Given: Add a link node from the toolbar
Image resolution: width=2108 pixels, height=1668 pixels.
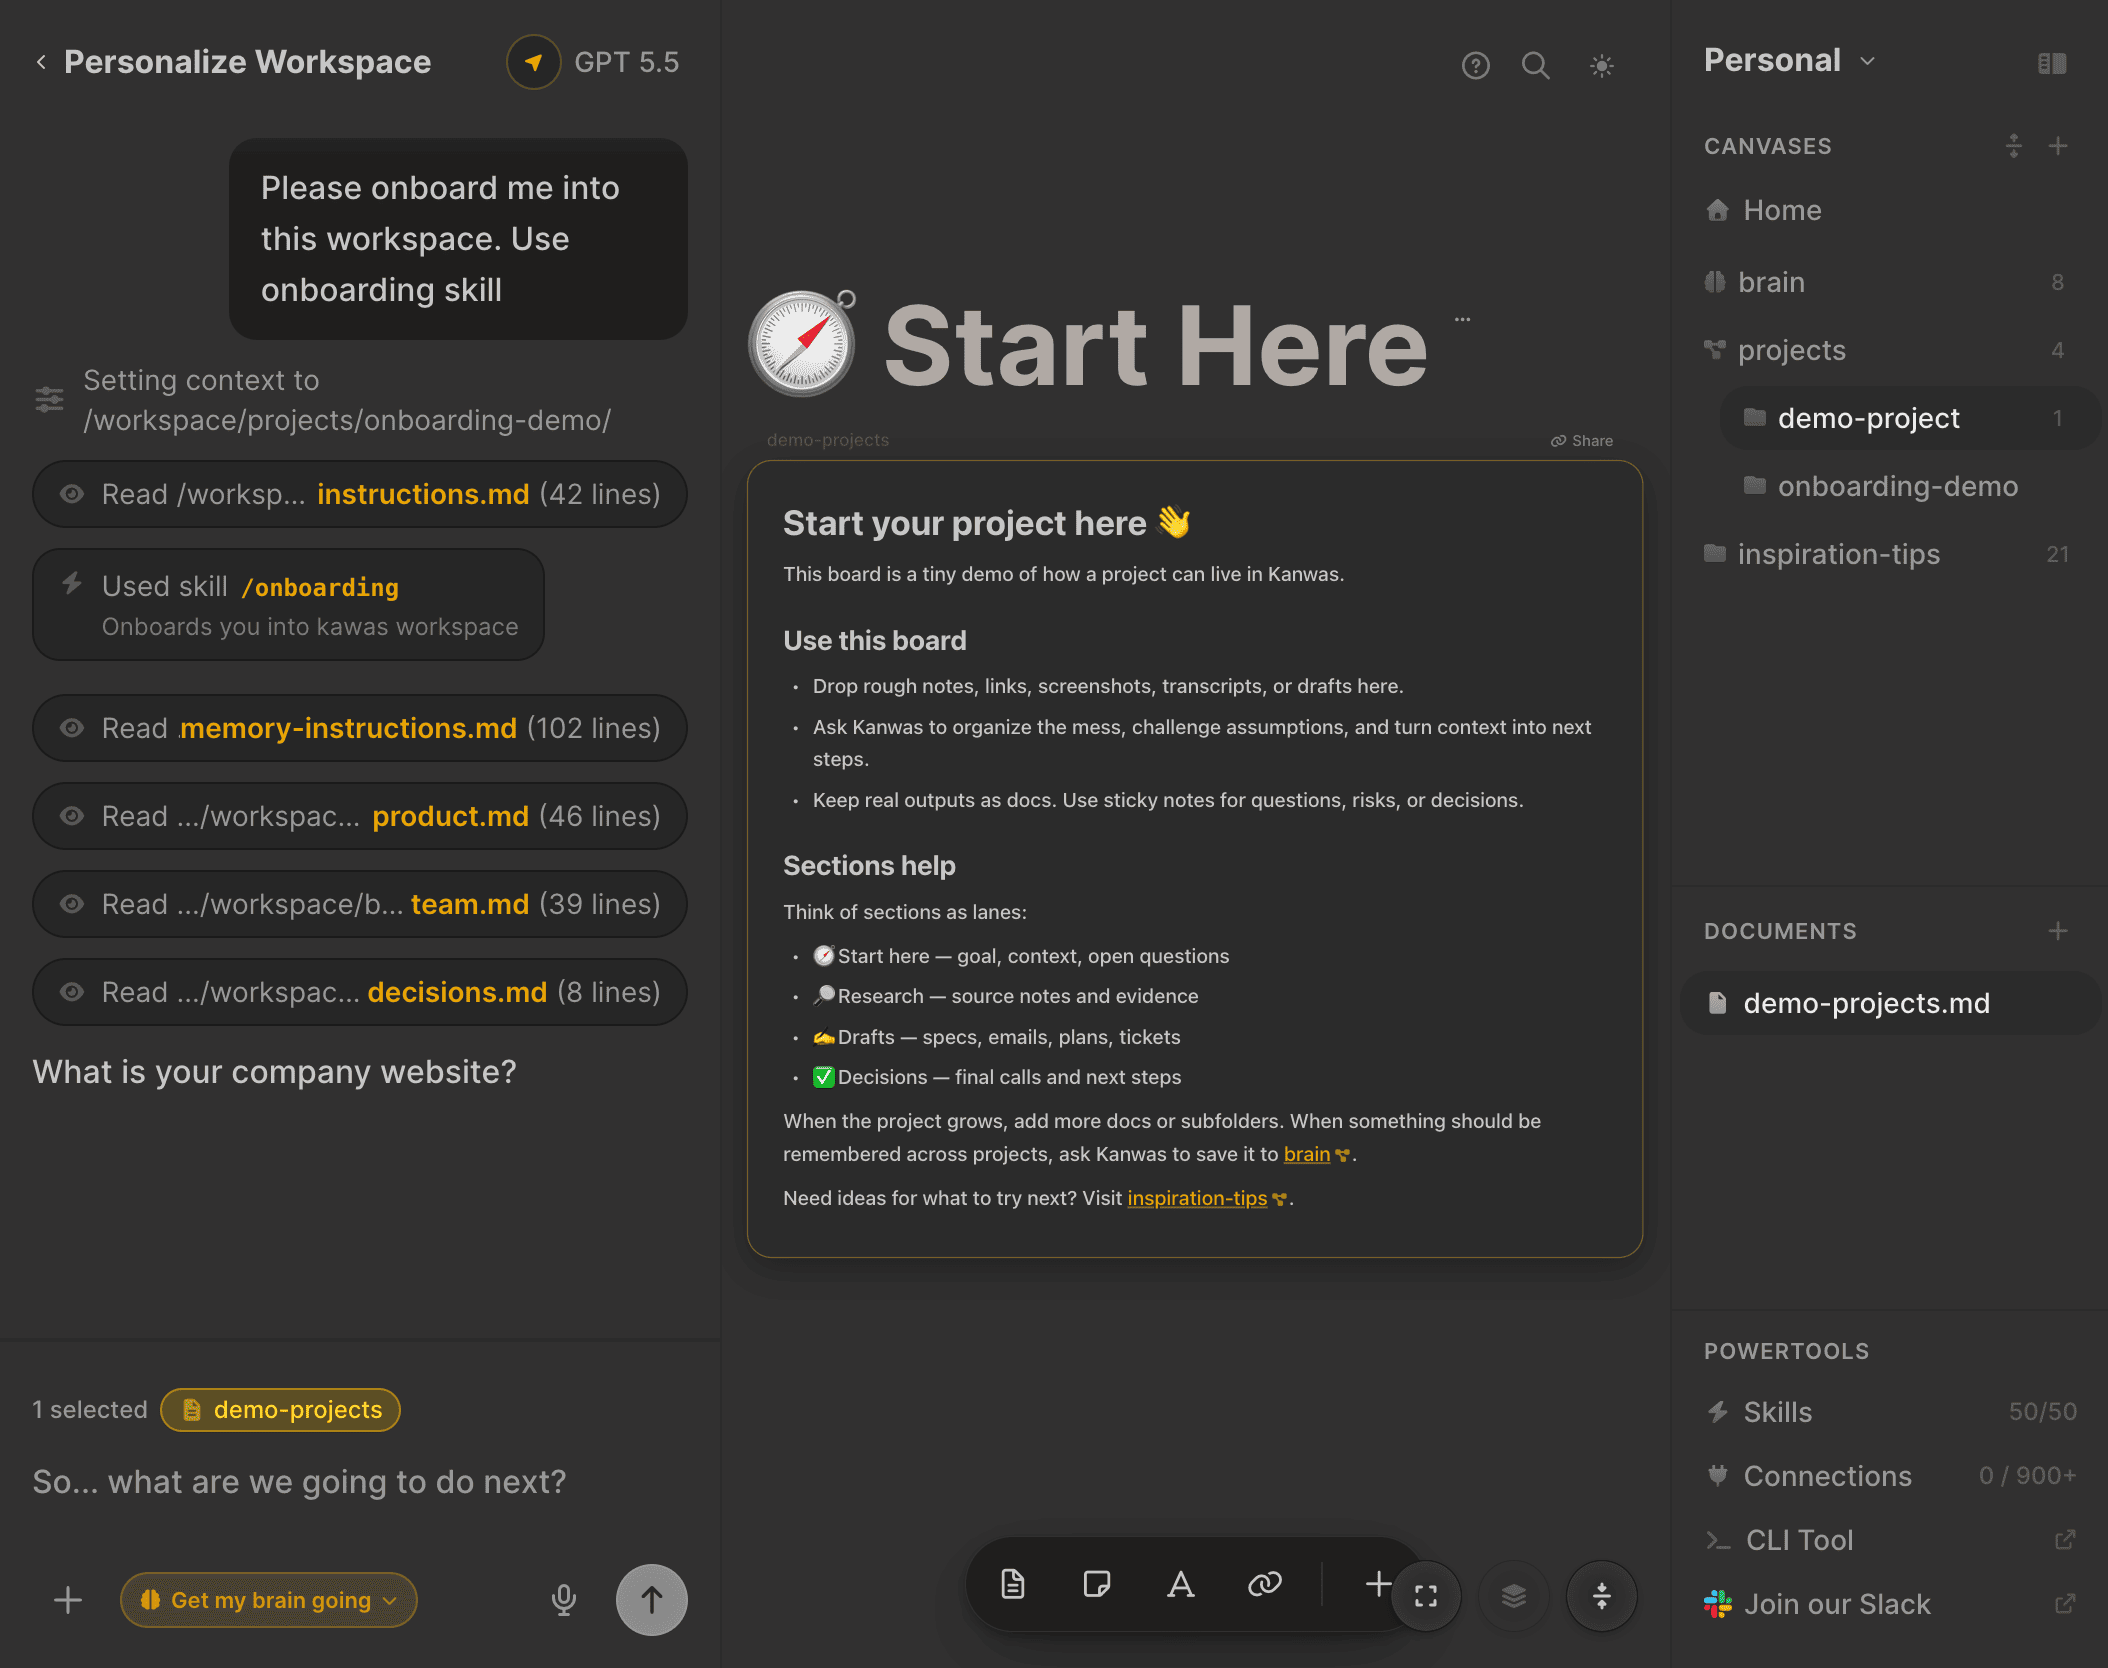Looking at the screenshot, I should click(x=1265, y=1584).
